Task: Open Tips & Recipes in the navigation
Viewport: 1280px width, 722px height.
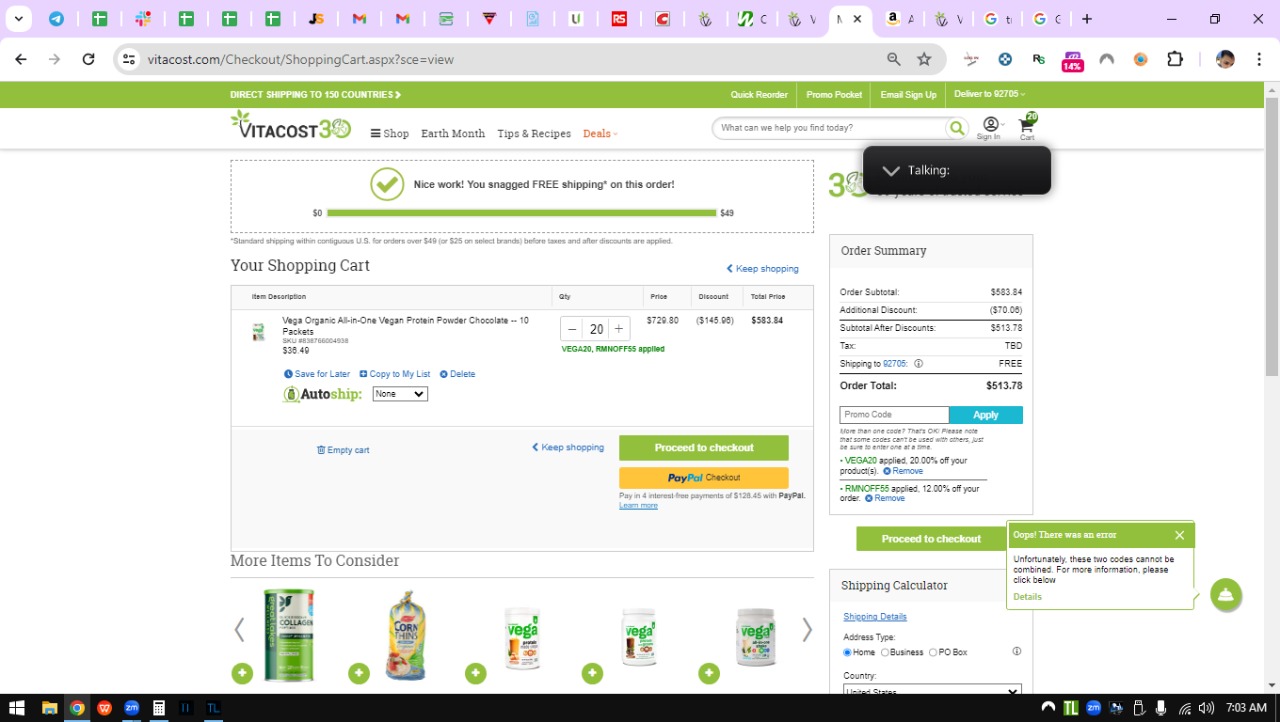Action: tap(534, 133)
